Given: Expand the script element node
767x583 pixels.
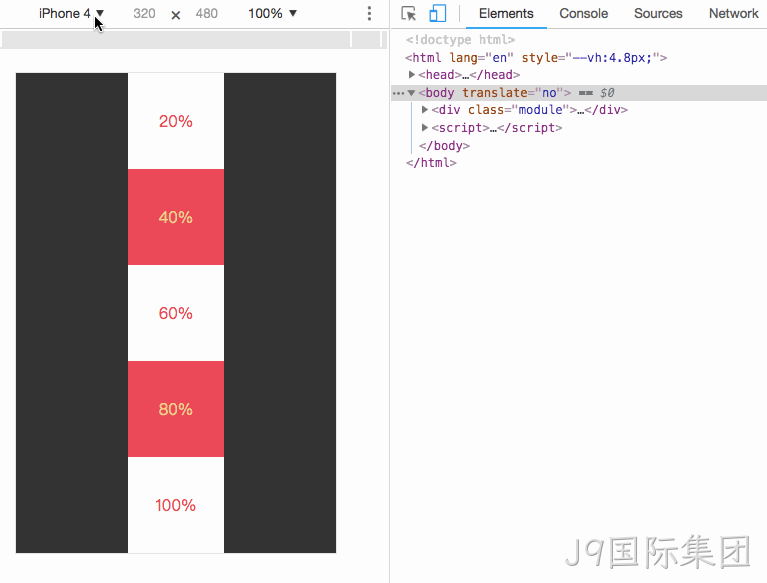Looking at the screenshot, I should [x=425, y=128].
